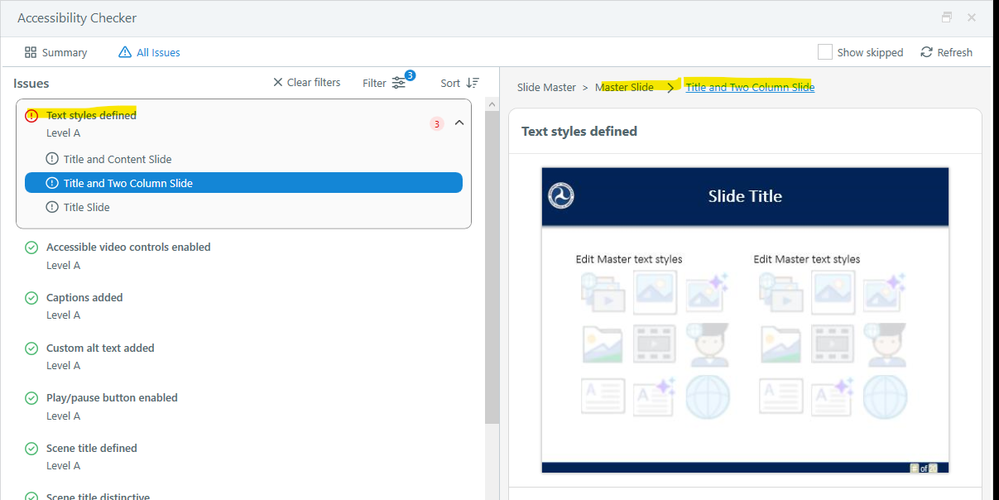Click the slide number footer in the preview

pyautogui.click(x=923, y=468)
